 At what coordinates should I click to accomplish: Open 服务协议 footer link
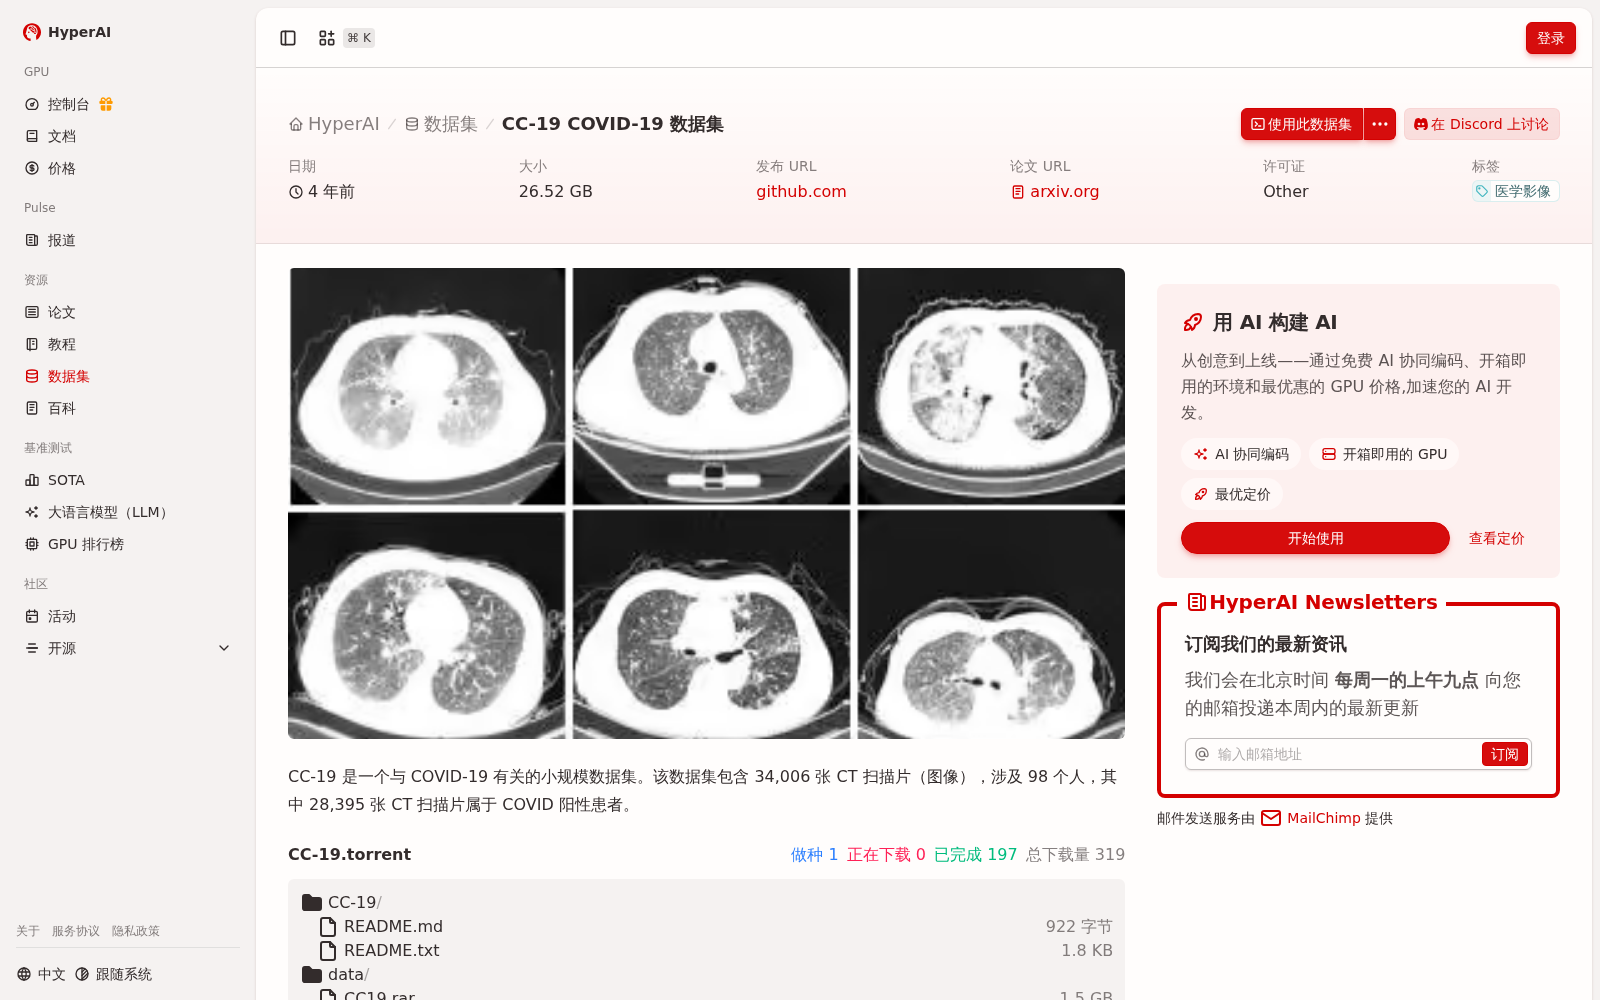pos(76,931)
